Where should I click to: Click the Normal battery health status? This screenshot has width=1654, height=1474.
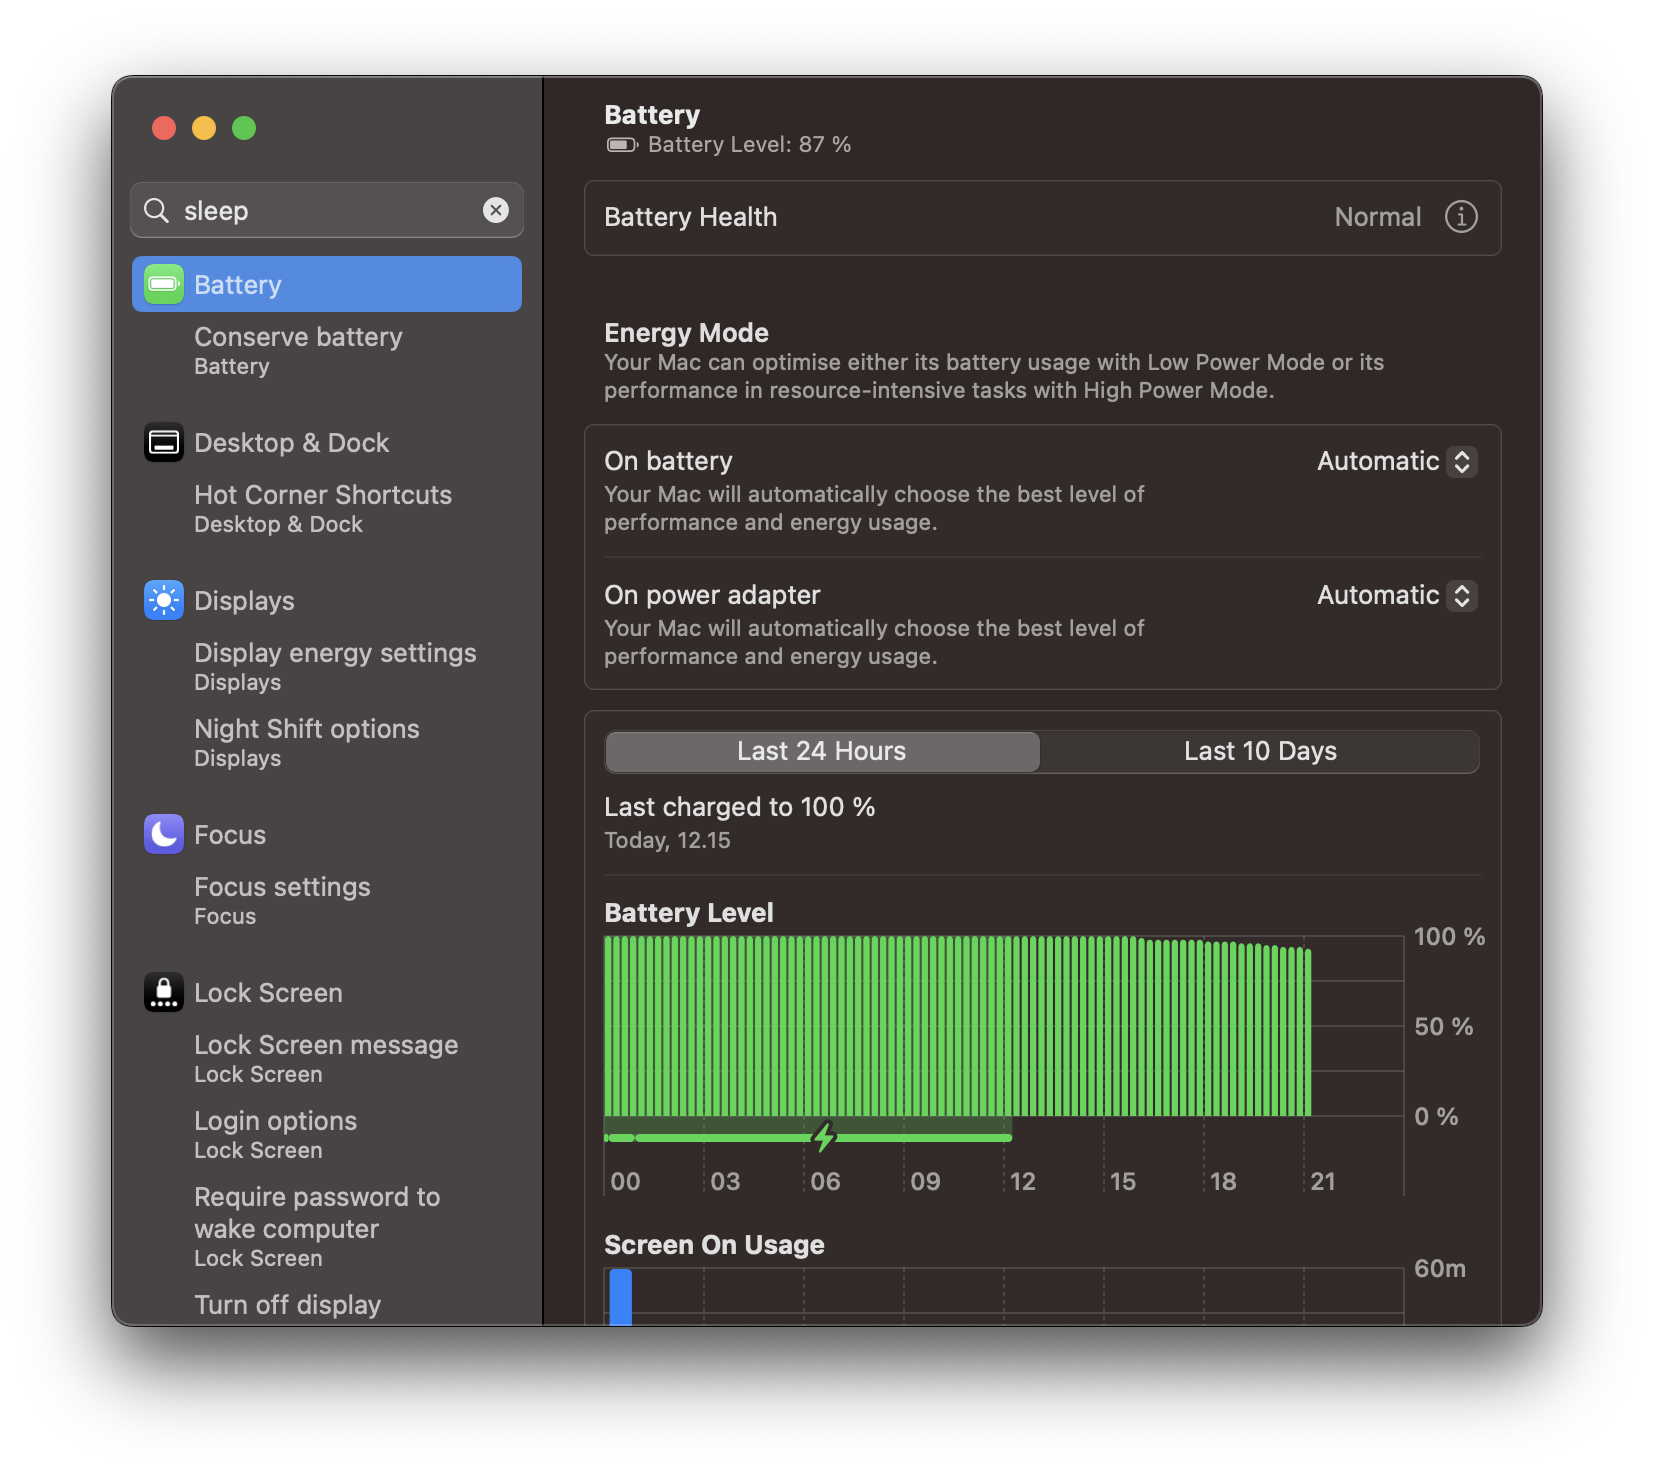(1377, 217)
